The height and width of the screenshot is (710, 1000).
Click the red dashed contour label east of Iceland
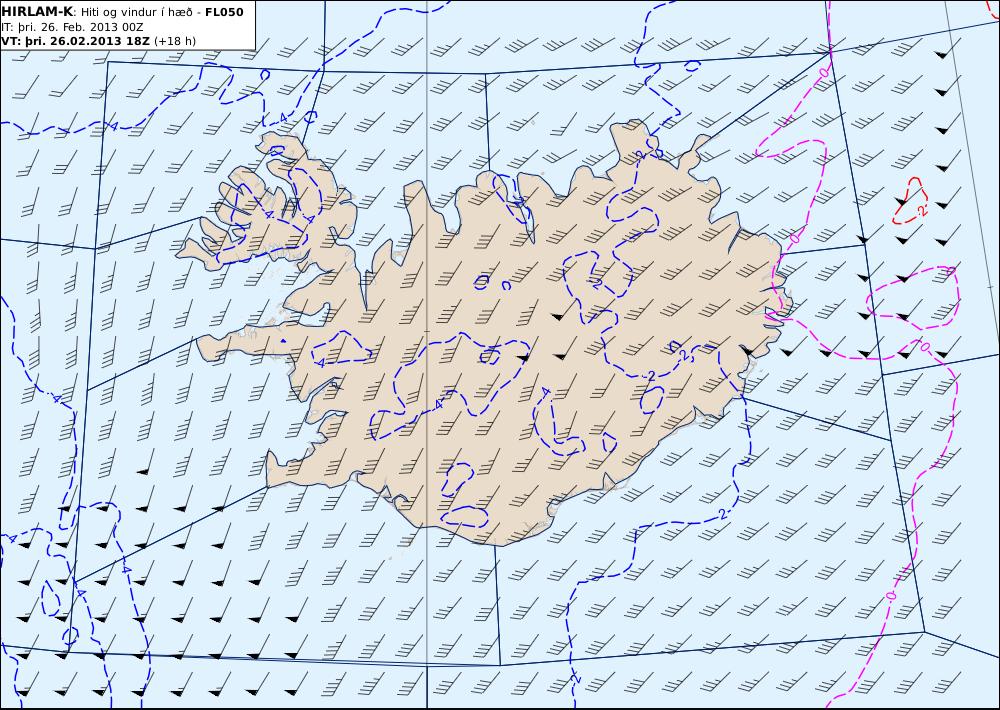tap(921, 209)
